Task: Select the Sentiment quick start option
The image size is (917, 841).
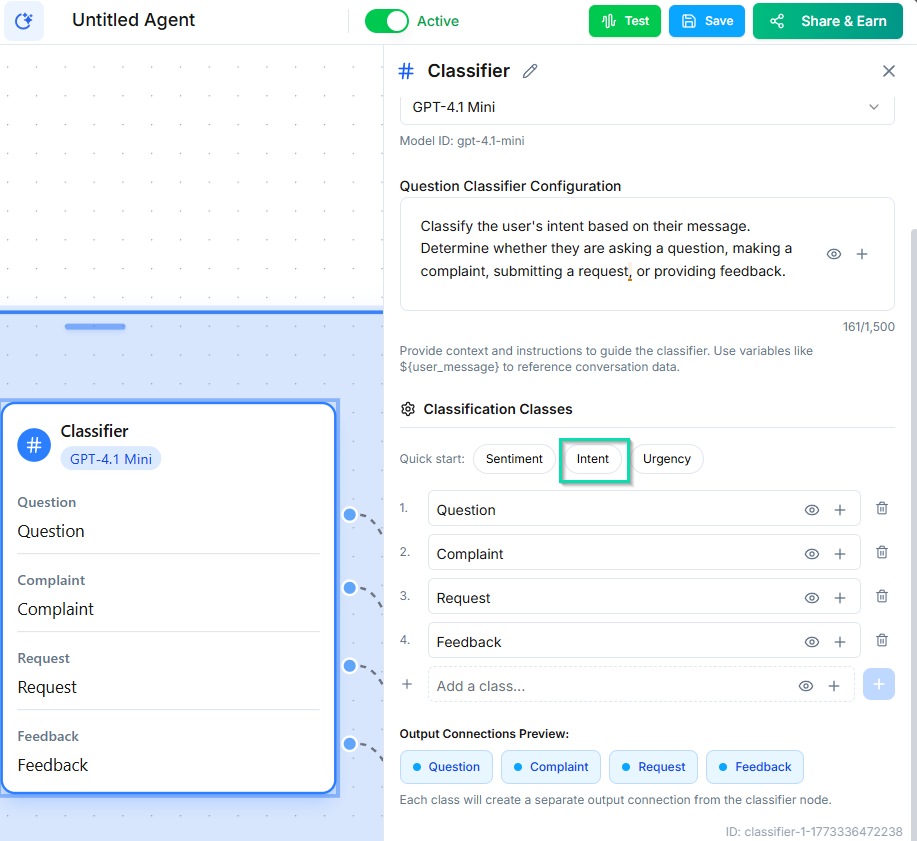Action: [x=514, y=459]
